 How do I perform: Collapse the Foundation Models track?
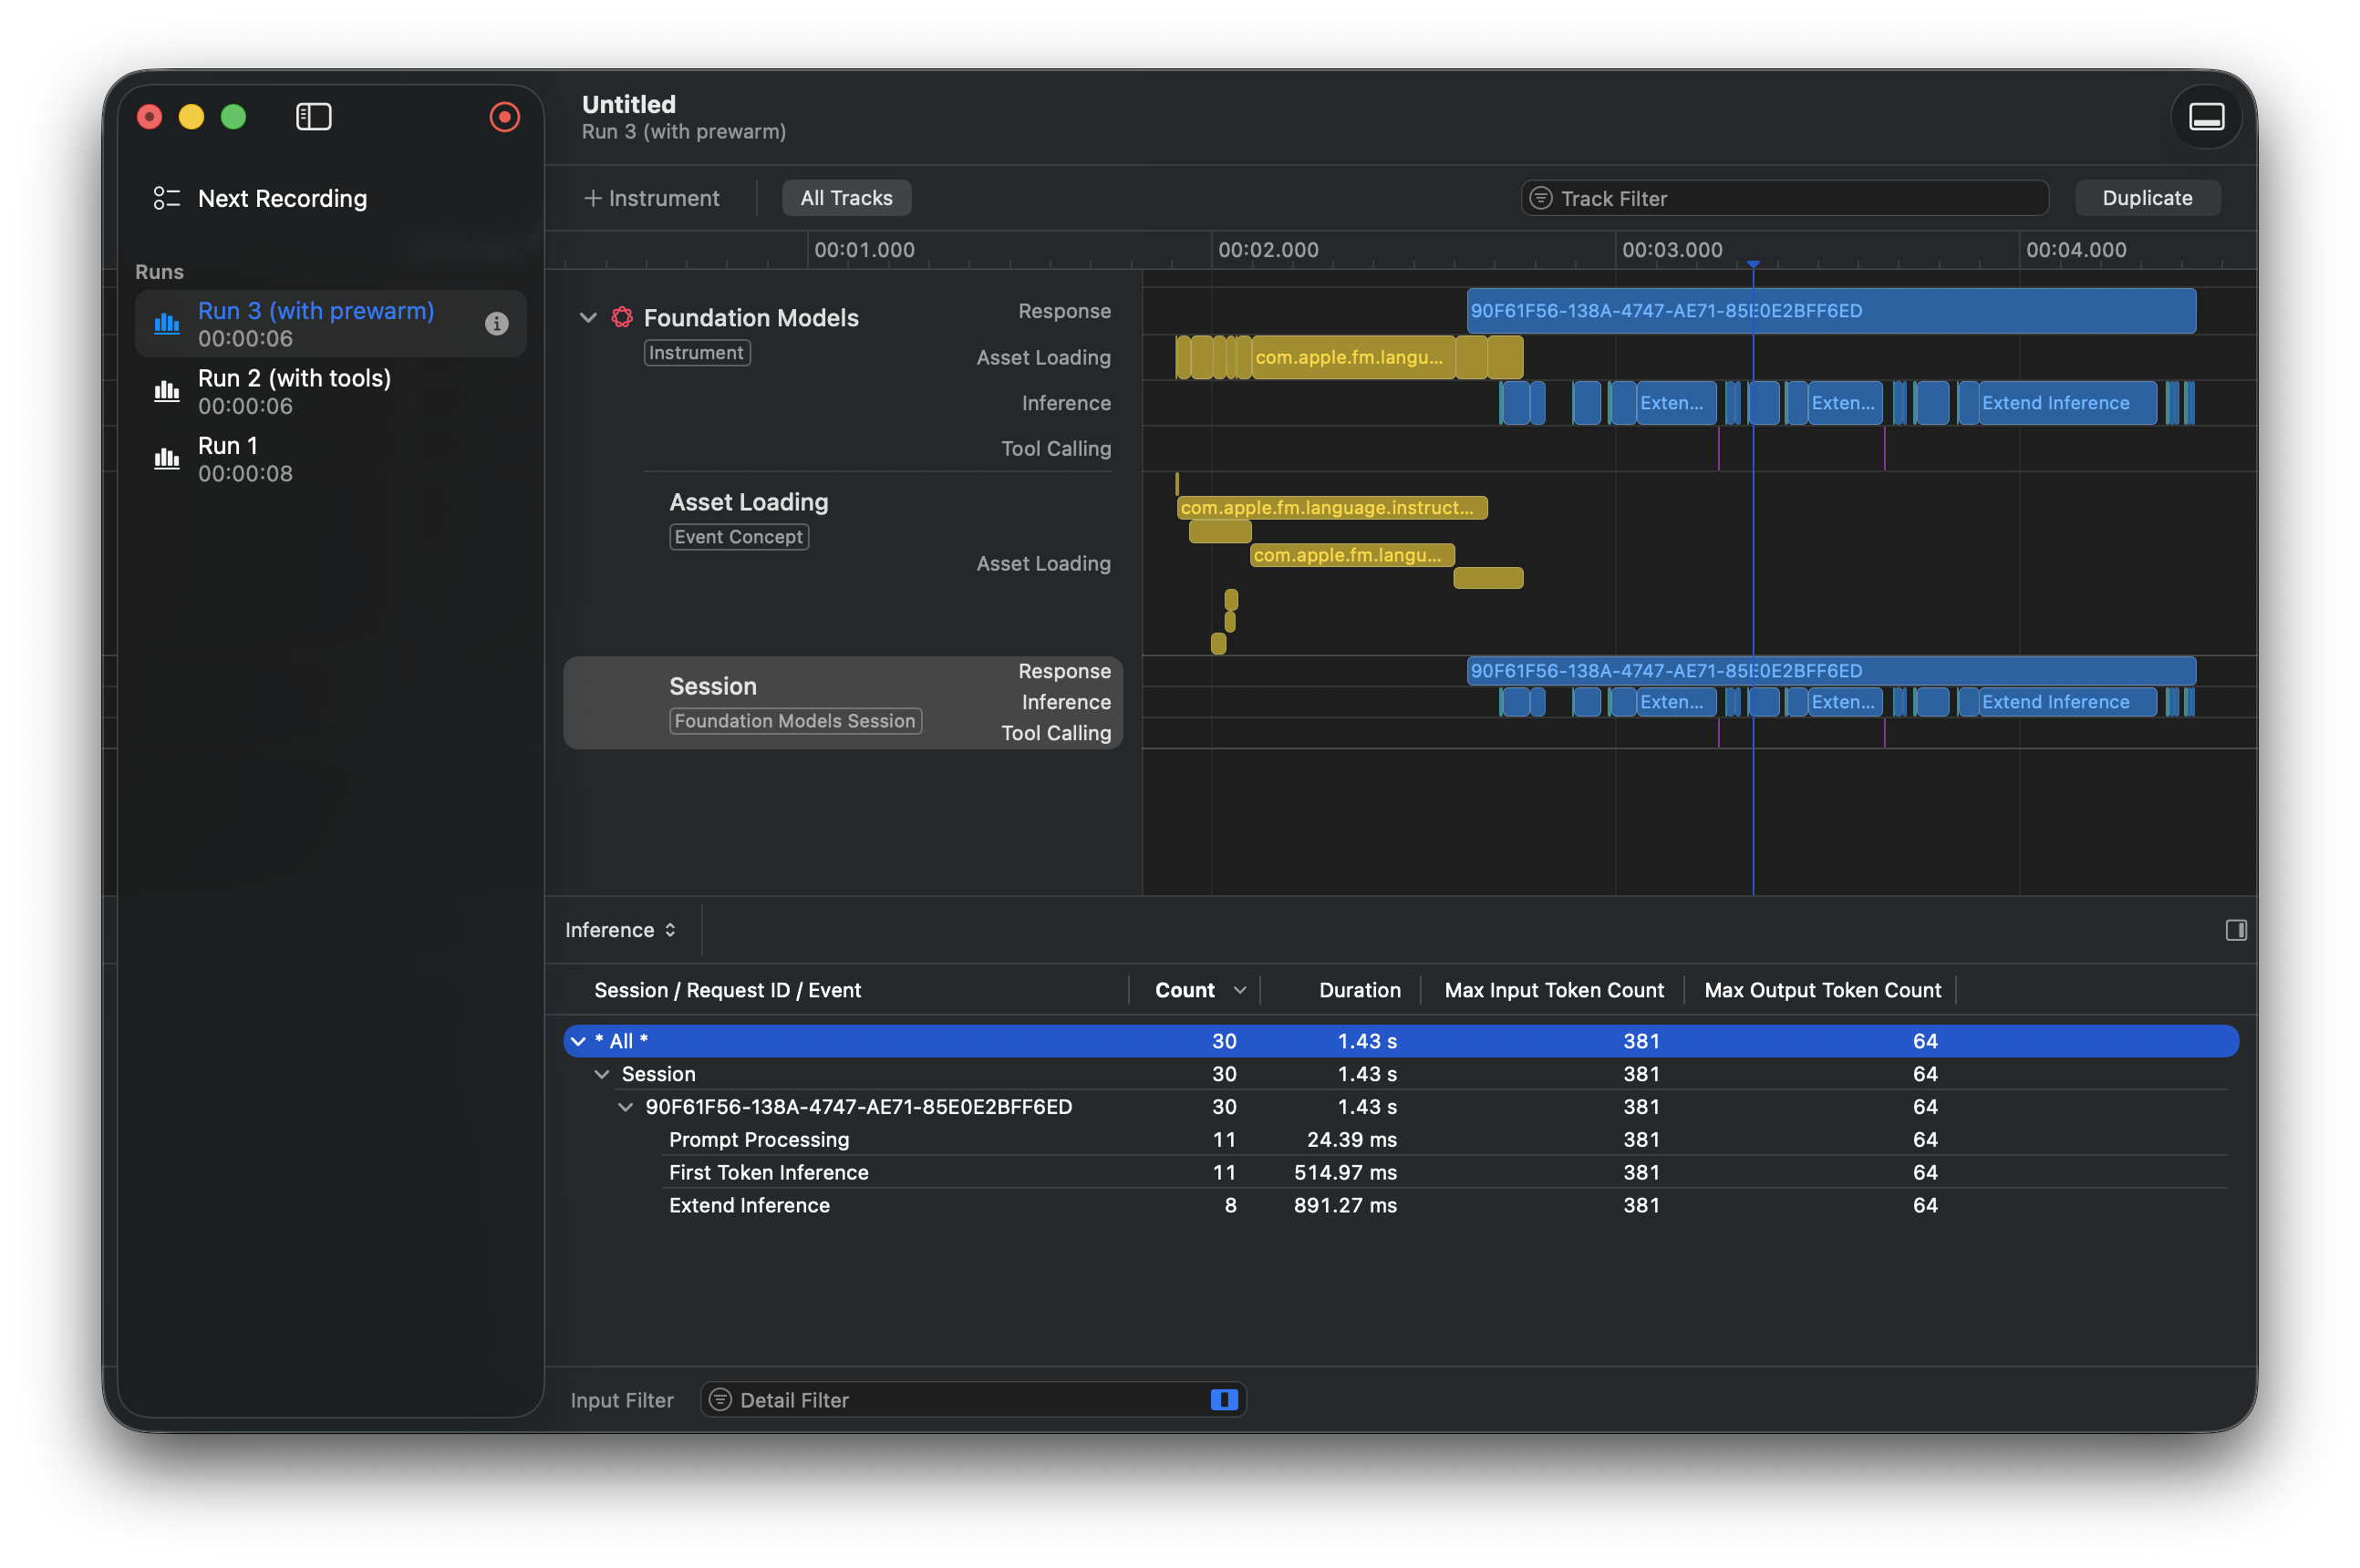(x=588, y=317)
